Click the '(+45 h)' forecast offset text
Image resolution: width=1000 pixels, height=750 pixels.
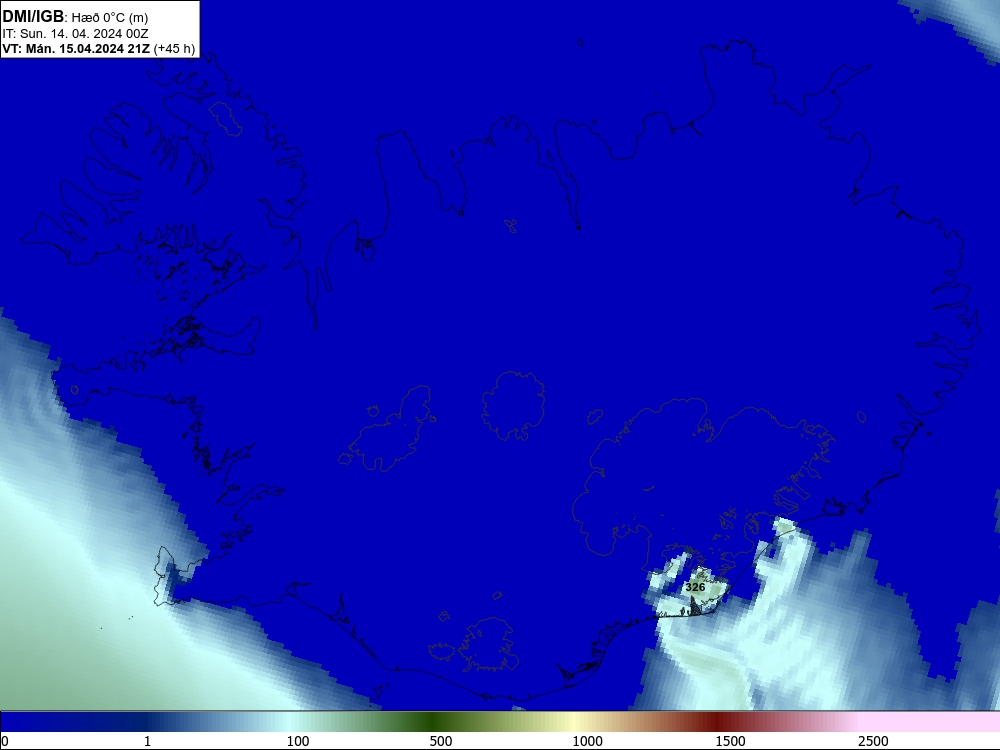tap(174, 49)
